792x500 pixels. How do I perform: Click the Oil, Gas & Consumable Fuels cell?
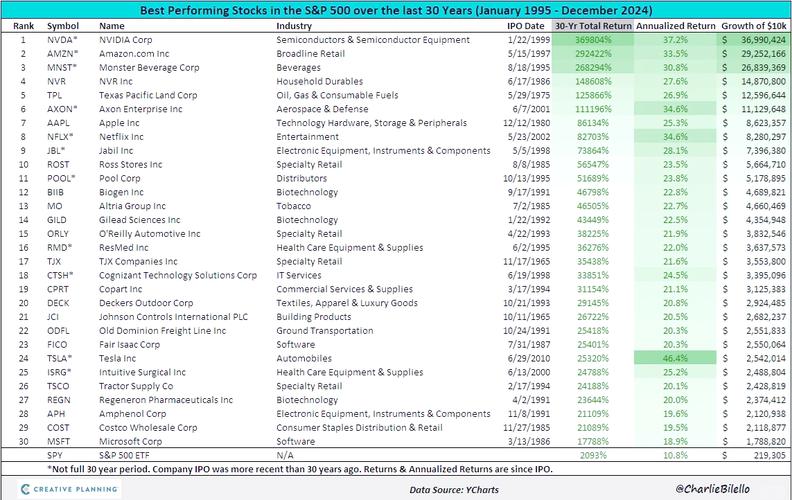337,95
